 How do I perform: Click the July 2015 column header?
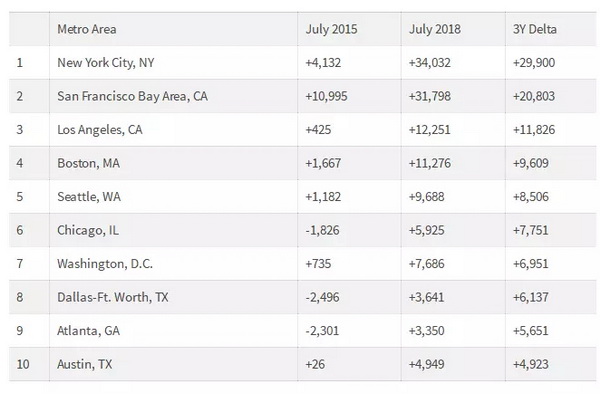point(349,29)
